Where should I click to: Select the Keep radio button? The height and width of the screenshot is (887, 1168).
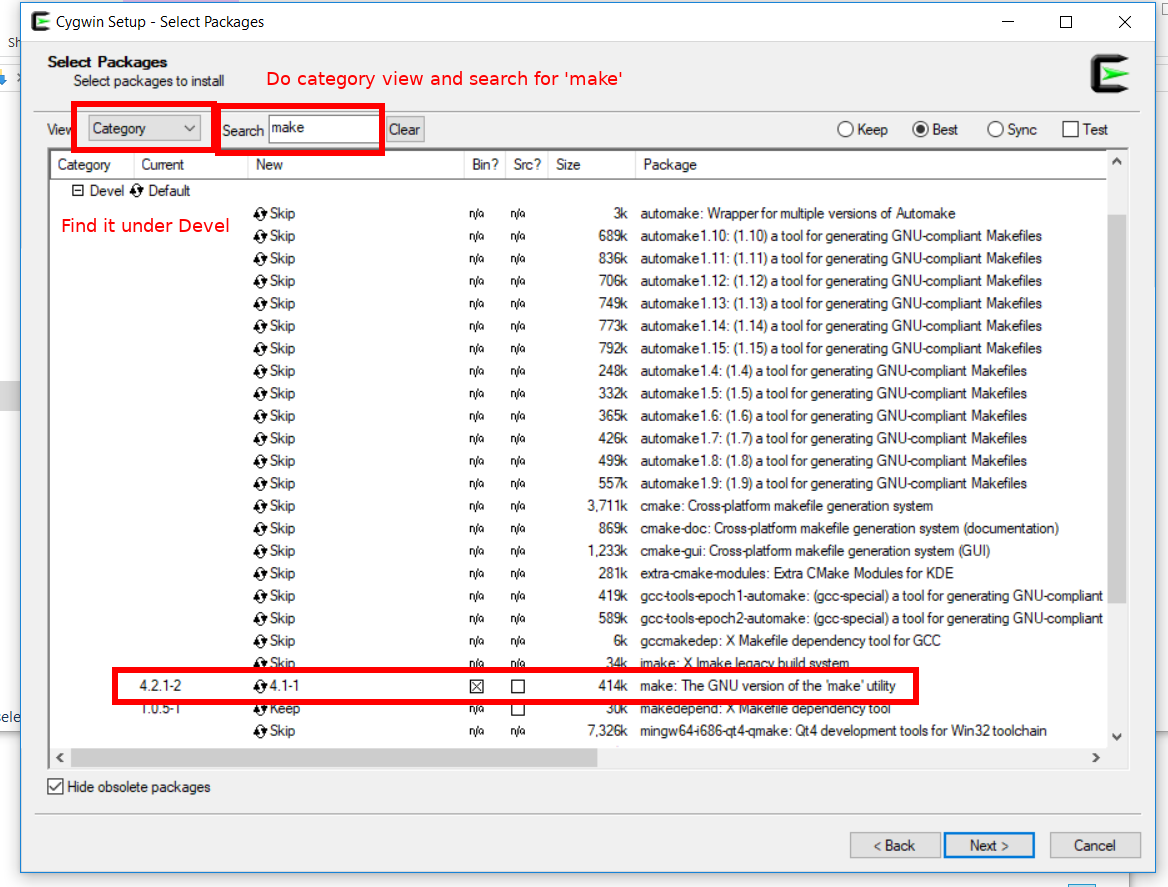click(x=845, y=130)
